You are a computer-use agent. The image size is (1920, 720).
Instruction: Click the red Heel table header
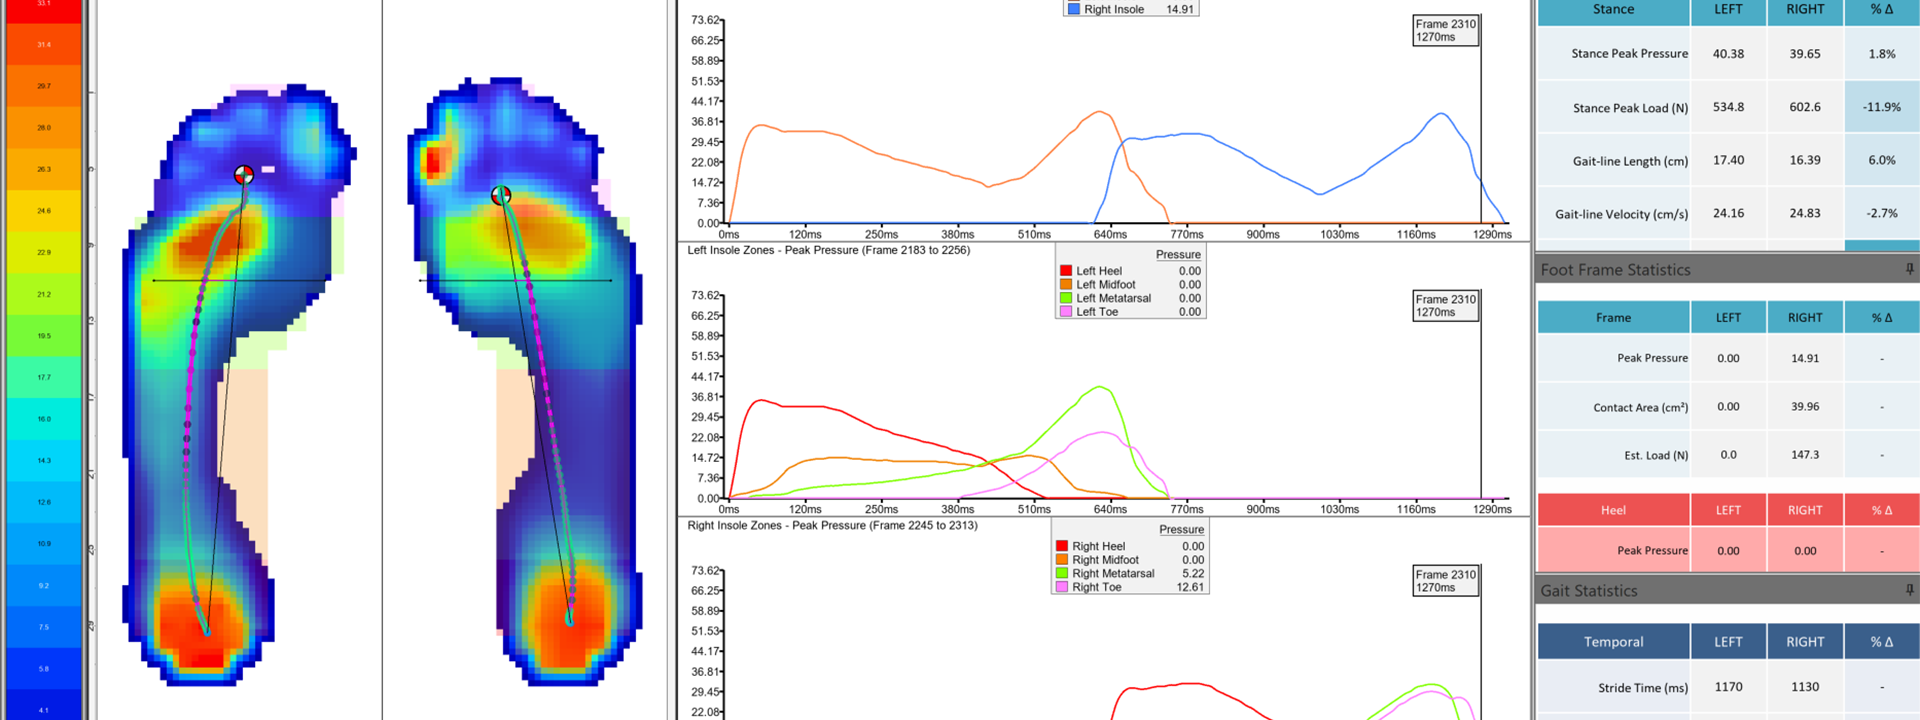pyautogui.click(x=1612, y=510)
